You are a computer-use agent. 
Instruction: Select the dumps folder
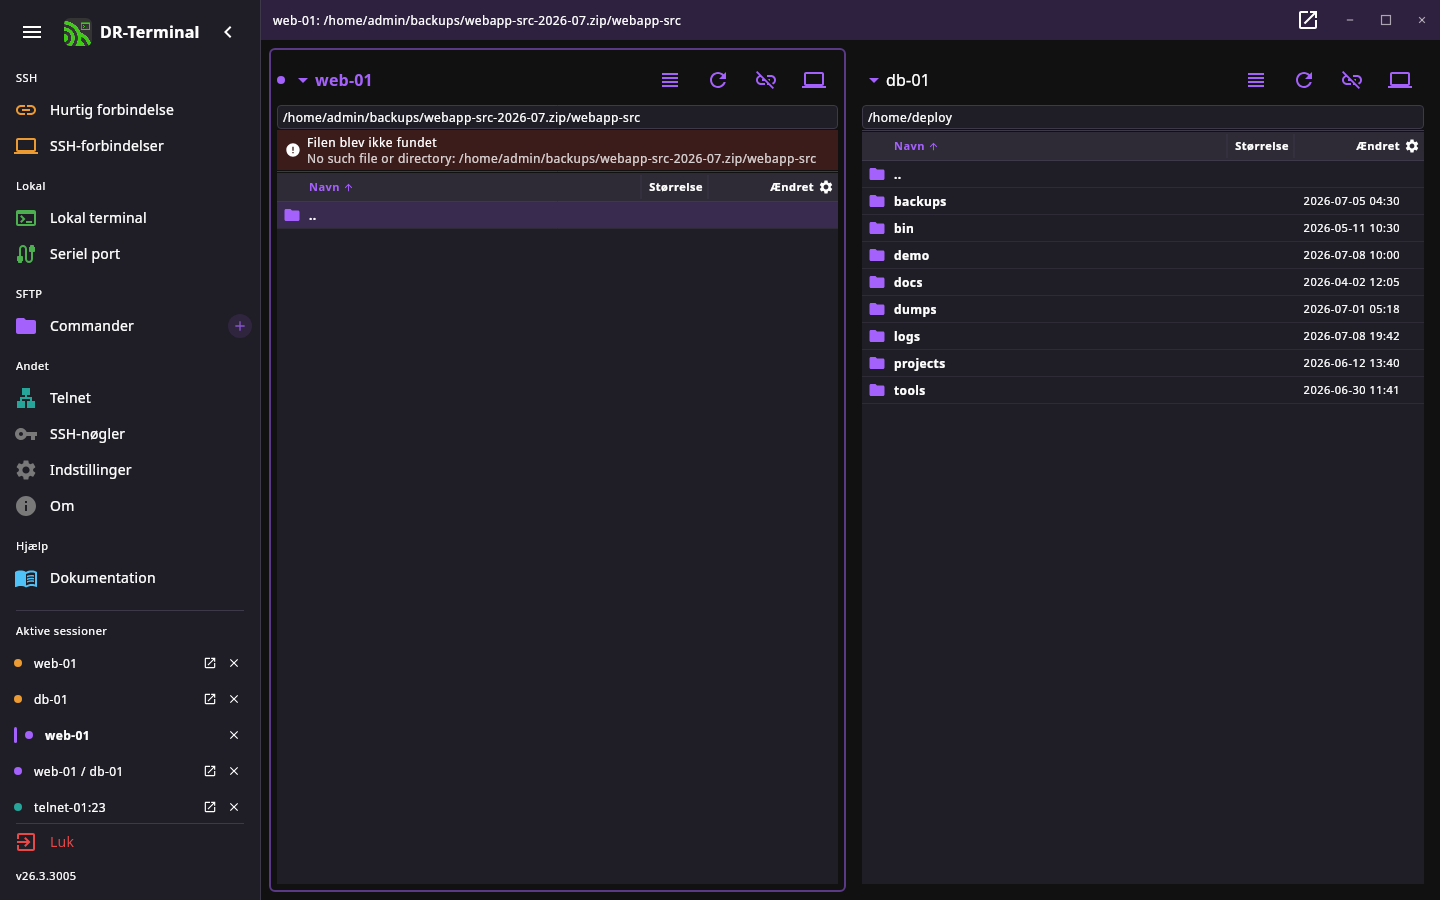[x=1143, y=309]
